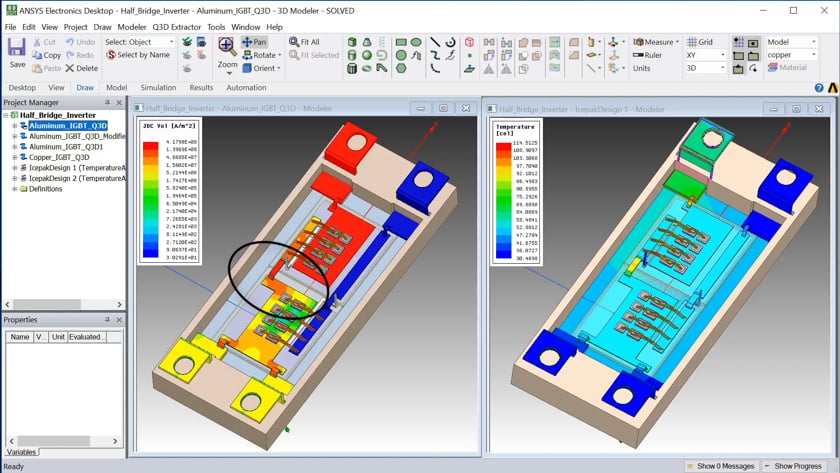Switch to the Automation ribbon tab
The image size is (840, 473).
pyautogui.click(x=246, y=88)
